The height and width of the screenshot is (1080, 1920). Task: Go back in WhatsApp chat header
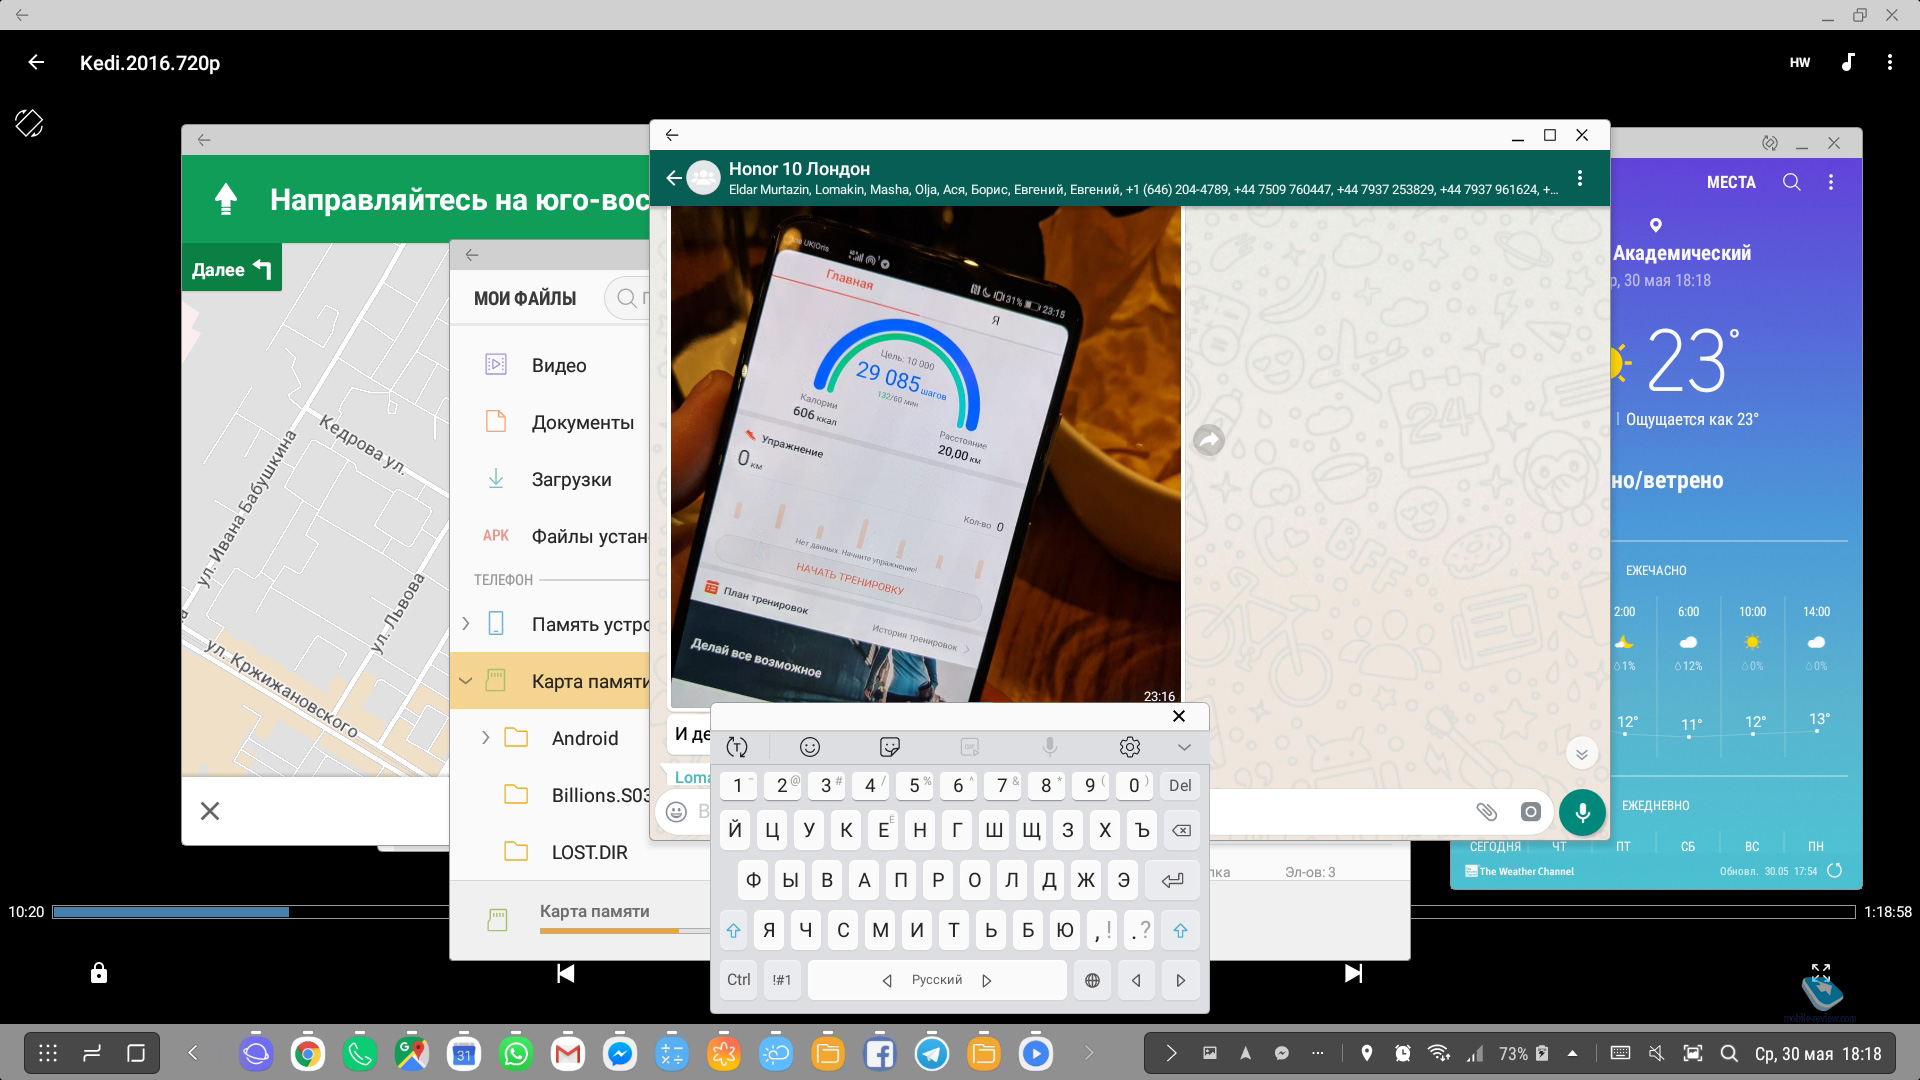click(x=673, y=178)
